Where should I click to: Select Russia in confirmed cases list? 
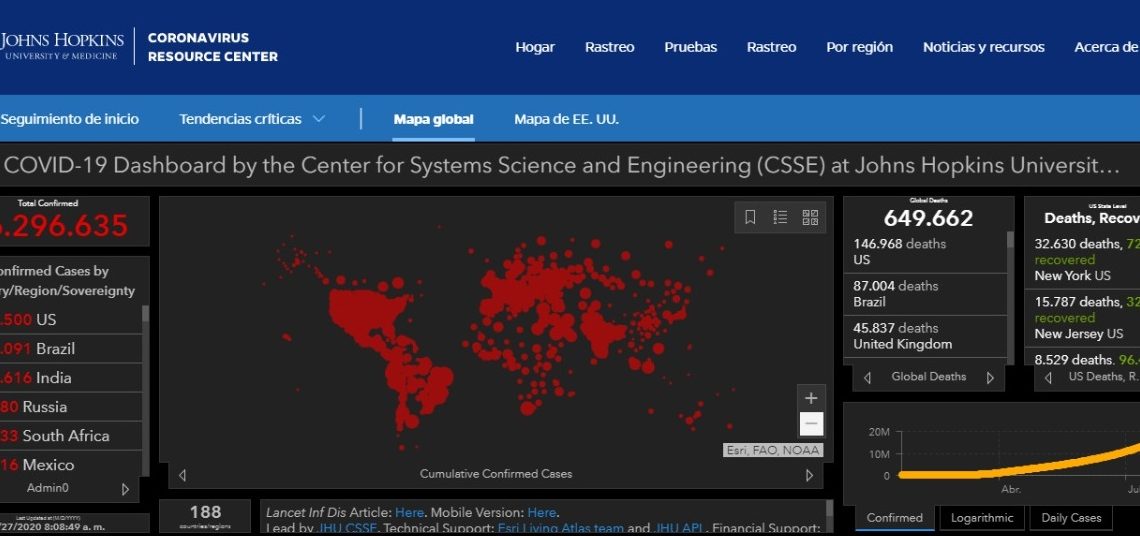pyautogui.click(x=71, y=407)
